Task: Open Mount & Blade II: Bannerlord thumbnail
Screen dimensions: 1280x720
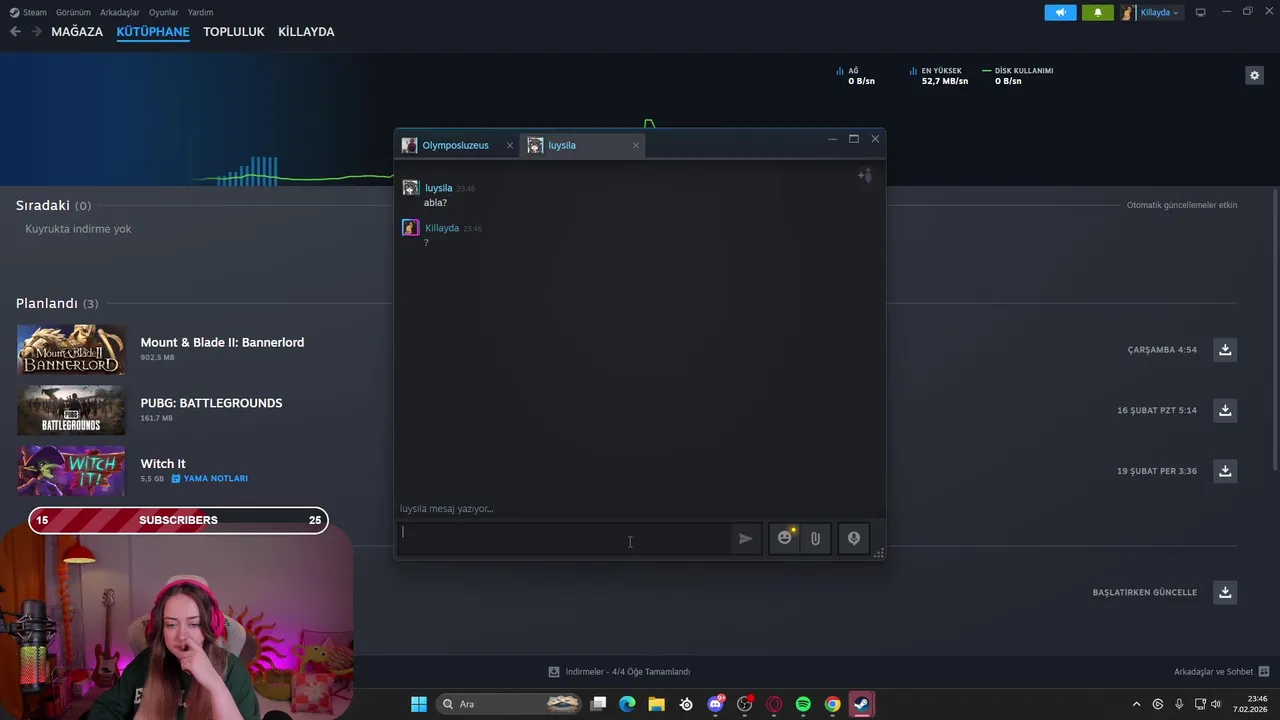Action: click(71, 350)
